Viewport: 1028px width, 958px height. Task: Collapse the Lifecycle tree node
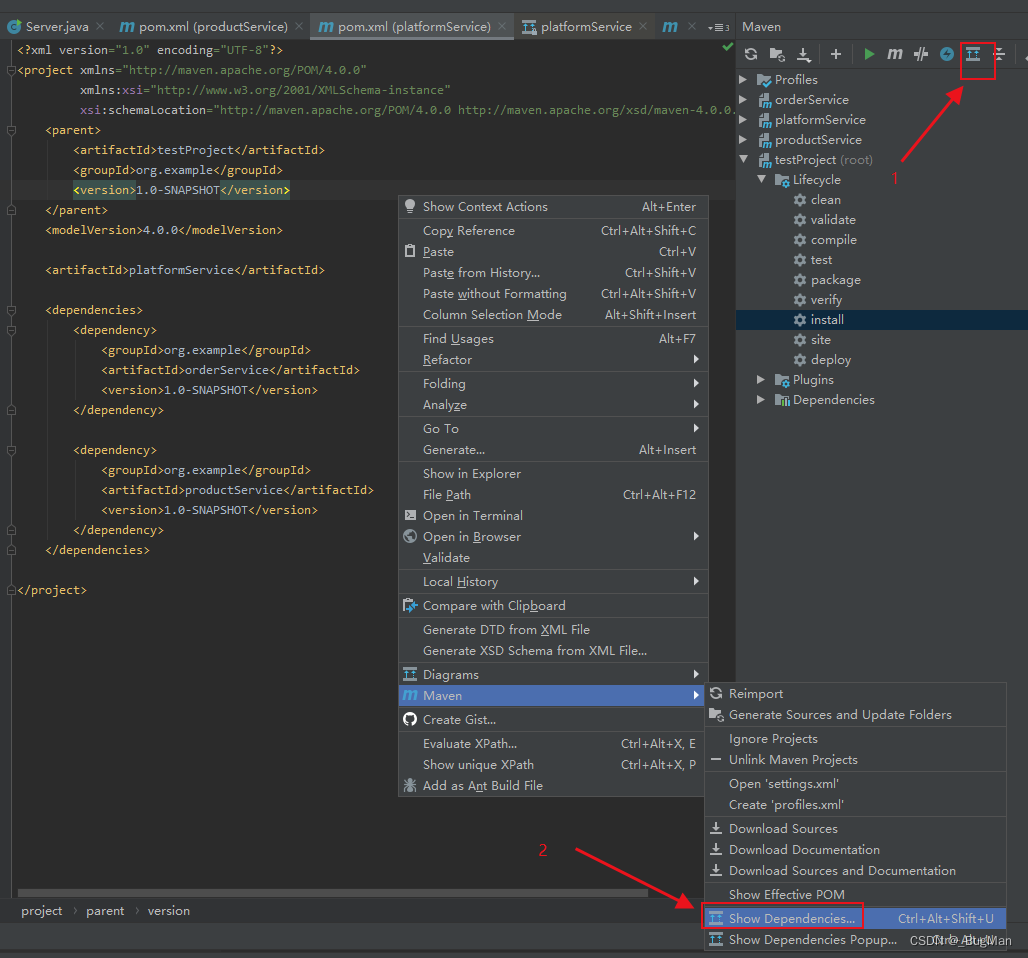point(762,179)
